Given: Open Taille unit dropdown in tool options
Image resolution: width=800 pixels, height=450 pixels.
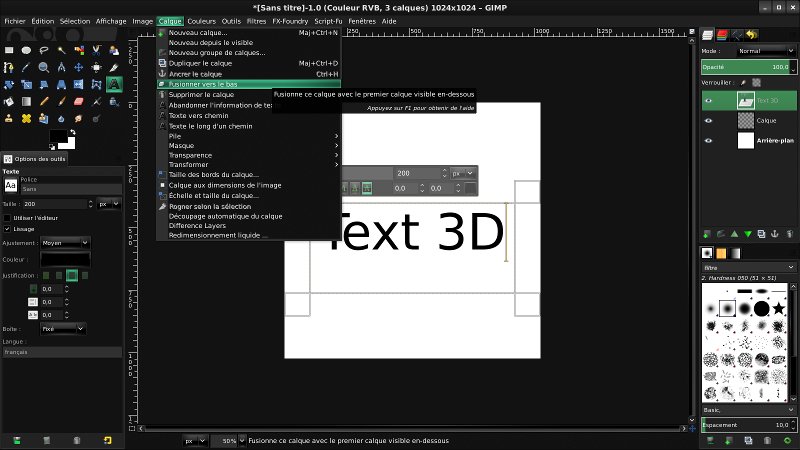Looking at the screenshot, I should click(109, 204).
